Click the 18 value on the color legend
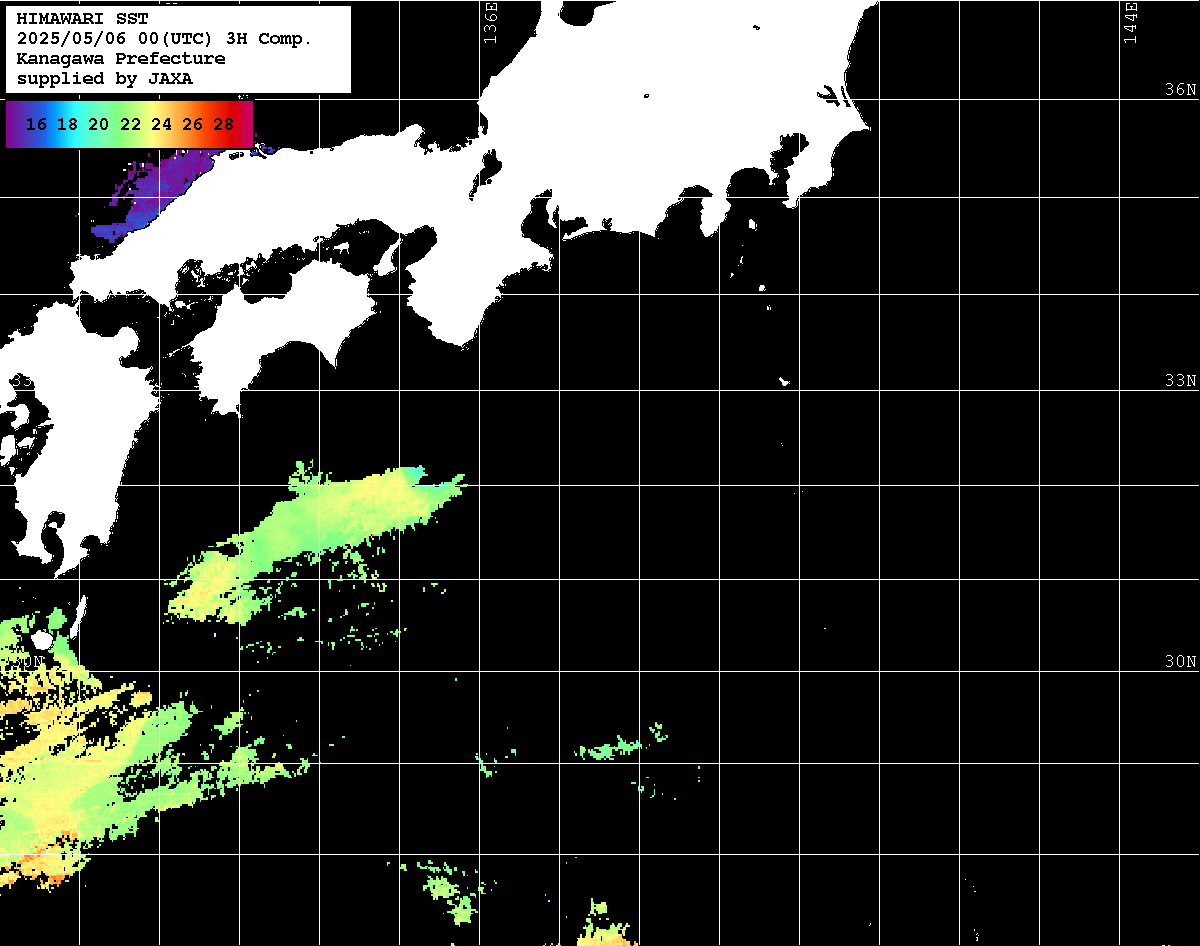Viewport: 1200px width, 946px height. click(x=67, y=125)
